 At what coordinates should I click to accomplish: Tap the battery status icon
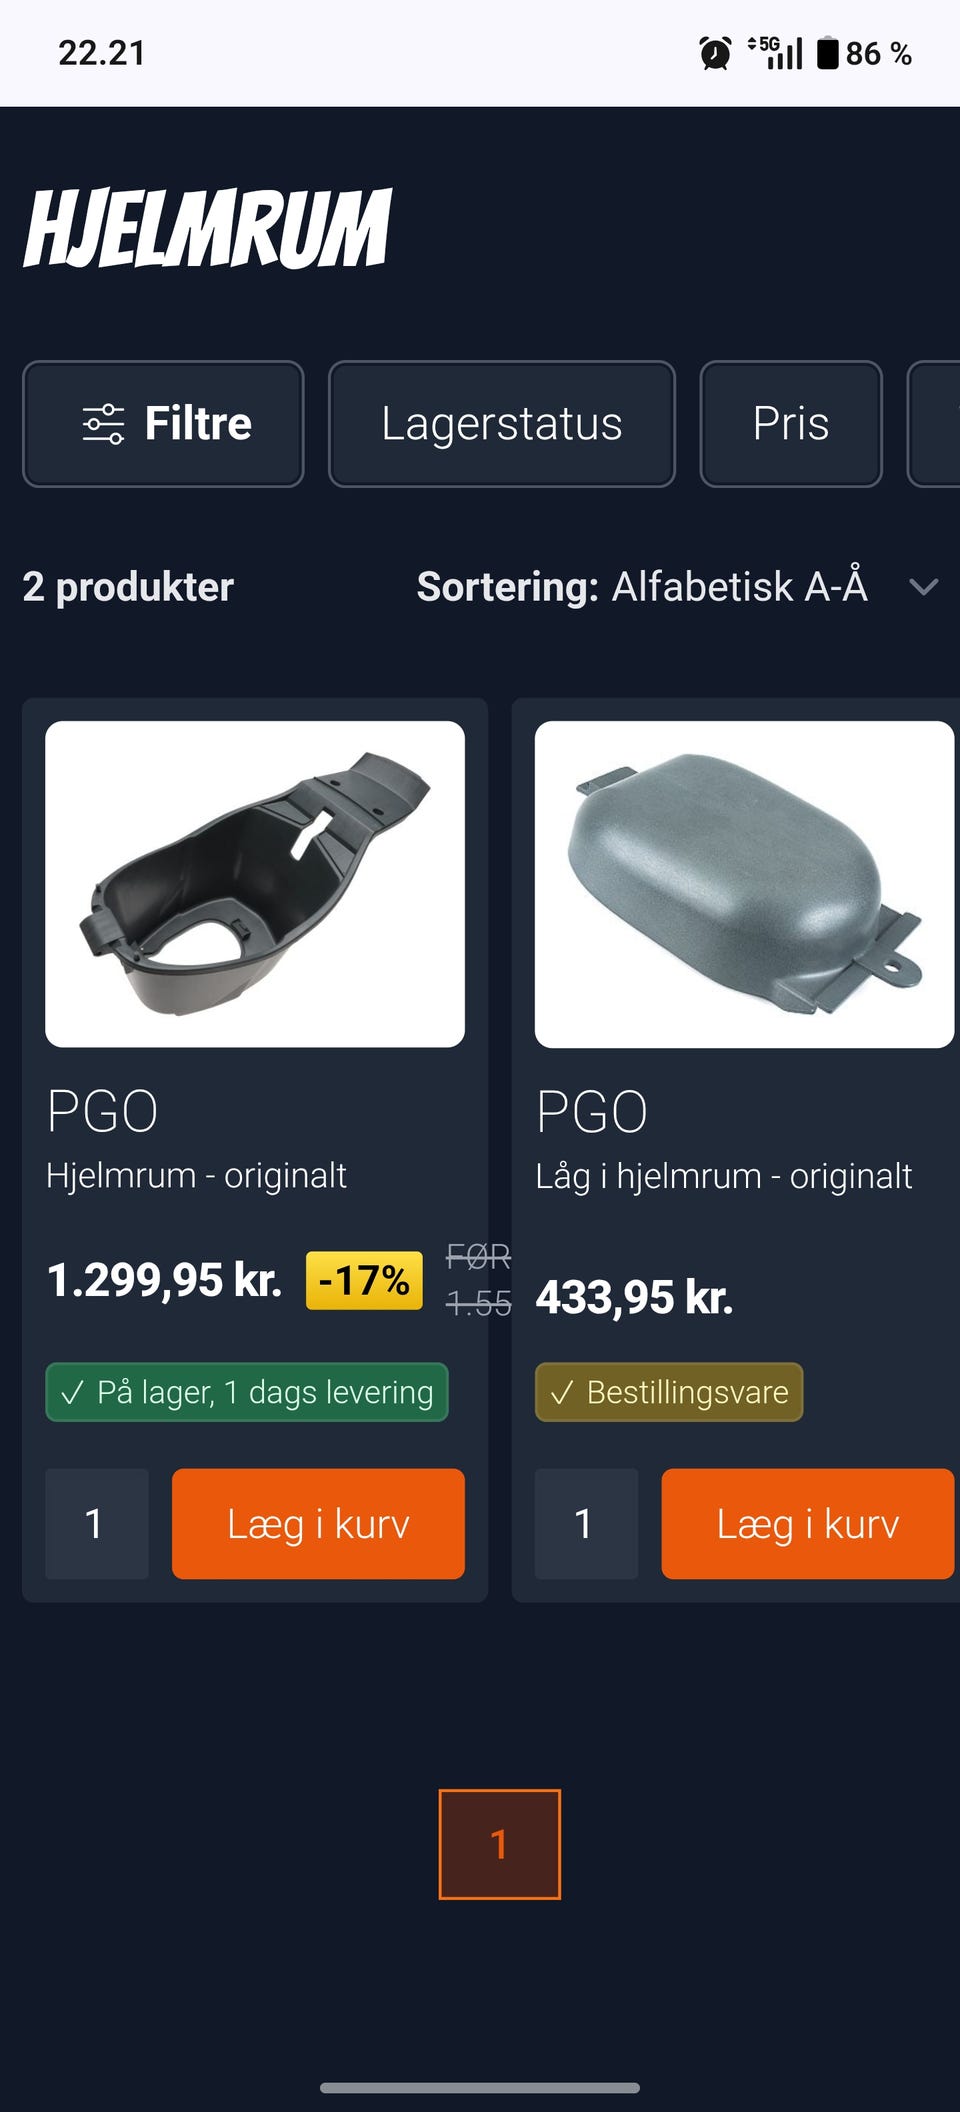click(x=828, y=53)
